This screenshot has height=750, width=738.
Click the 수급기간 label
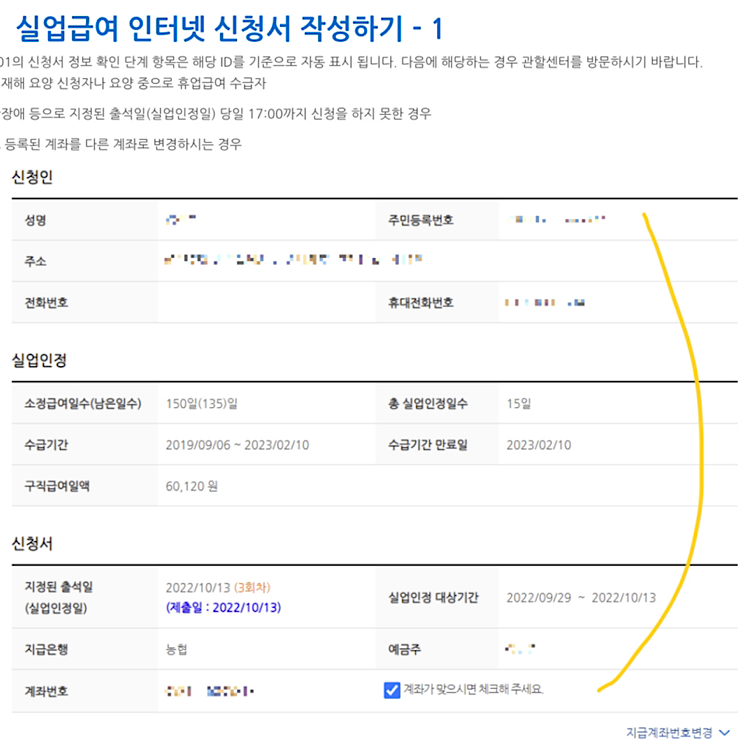click(x=46, y=445)
